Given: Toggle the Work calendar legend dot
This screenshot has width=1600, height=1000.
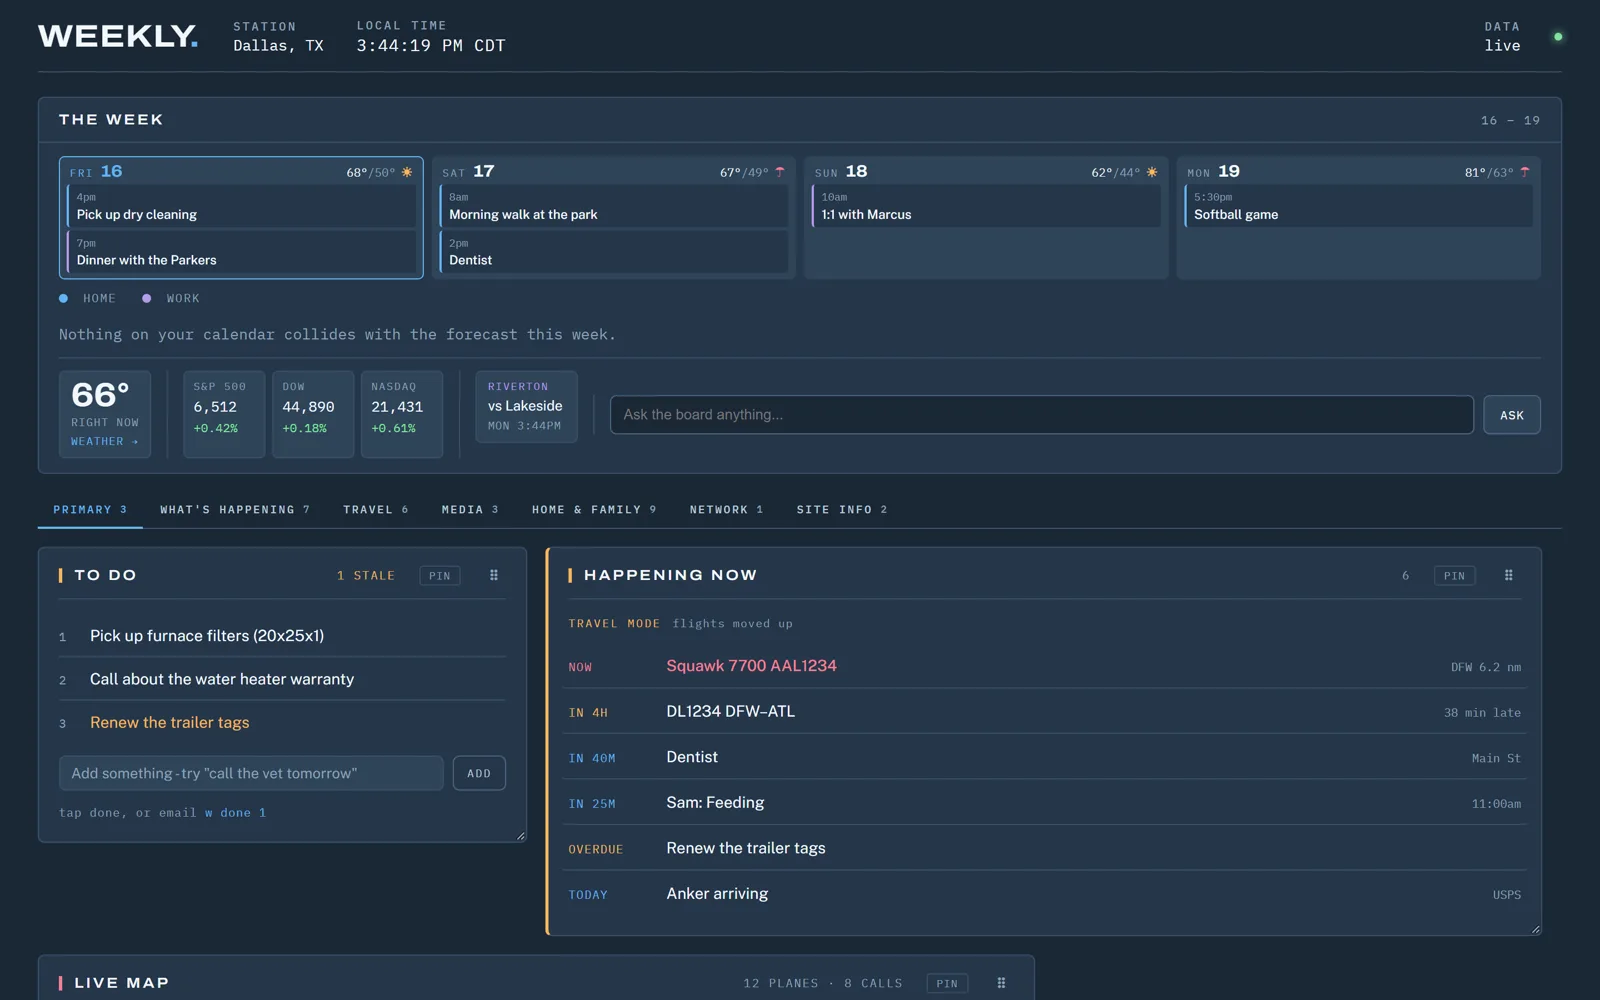Looking at the screenshot, I should pyautogui.click(x=147, y=298).
